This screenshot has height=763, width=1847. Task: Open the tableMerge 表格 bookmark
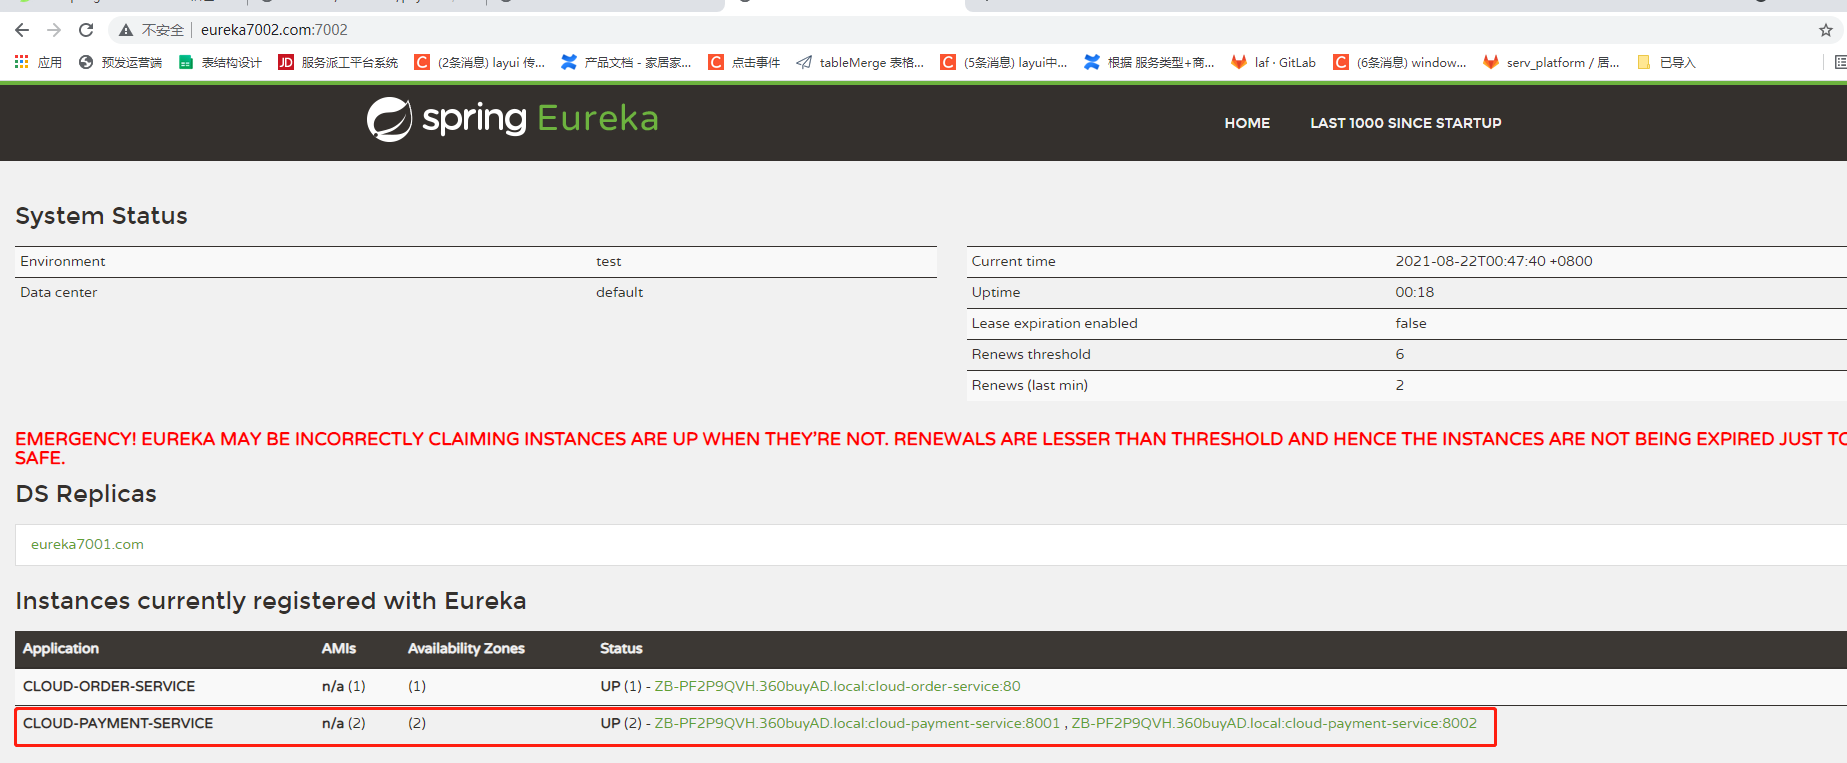860,62
